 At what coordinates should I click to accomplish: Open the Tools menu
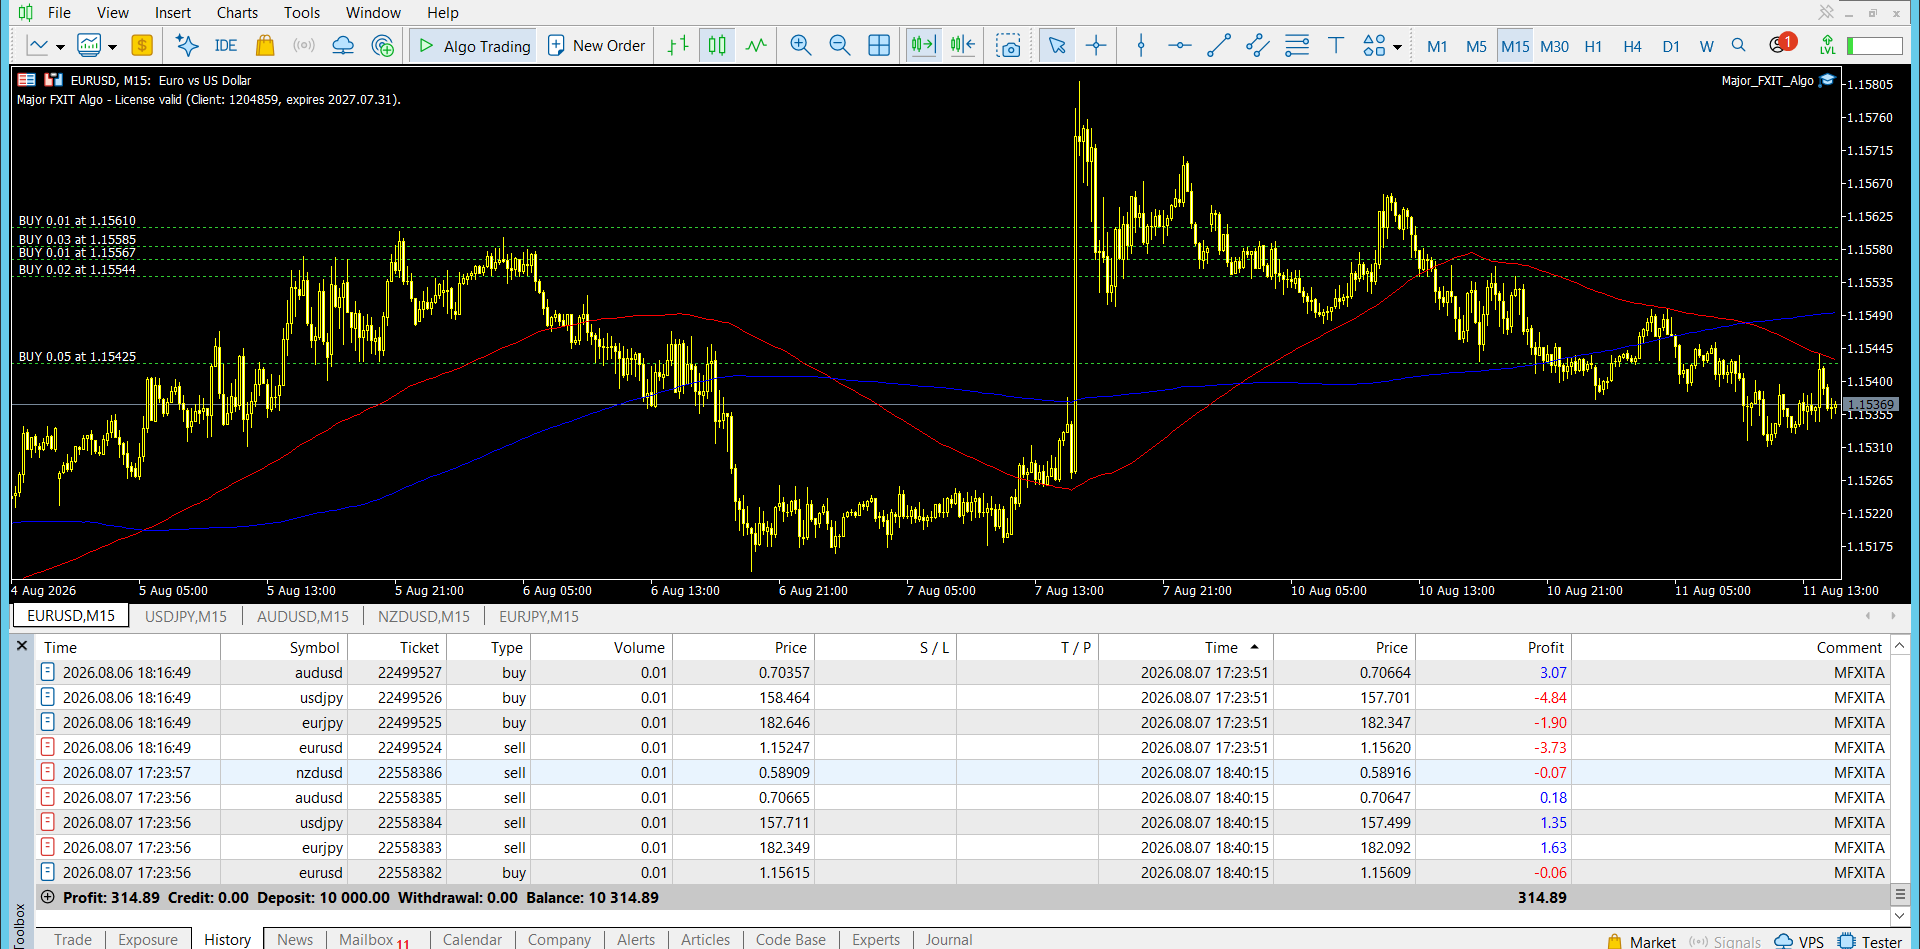[x=301, y=13]
